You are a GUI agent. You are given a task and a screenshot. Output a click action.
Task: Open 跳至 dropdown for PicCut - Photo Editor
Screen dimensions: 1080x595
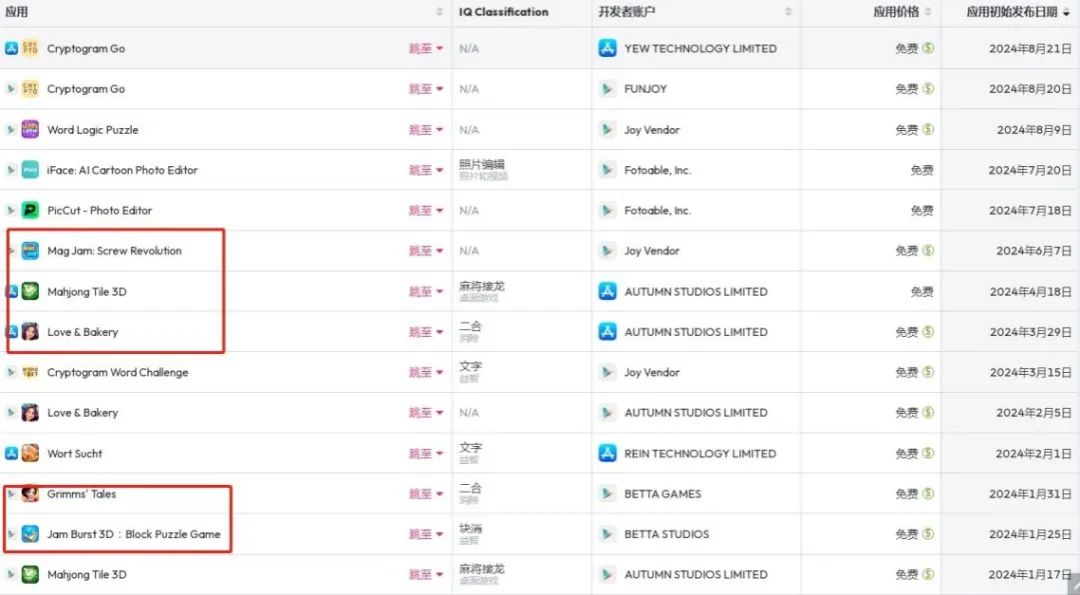click(x=426, y=210)
